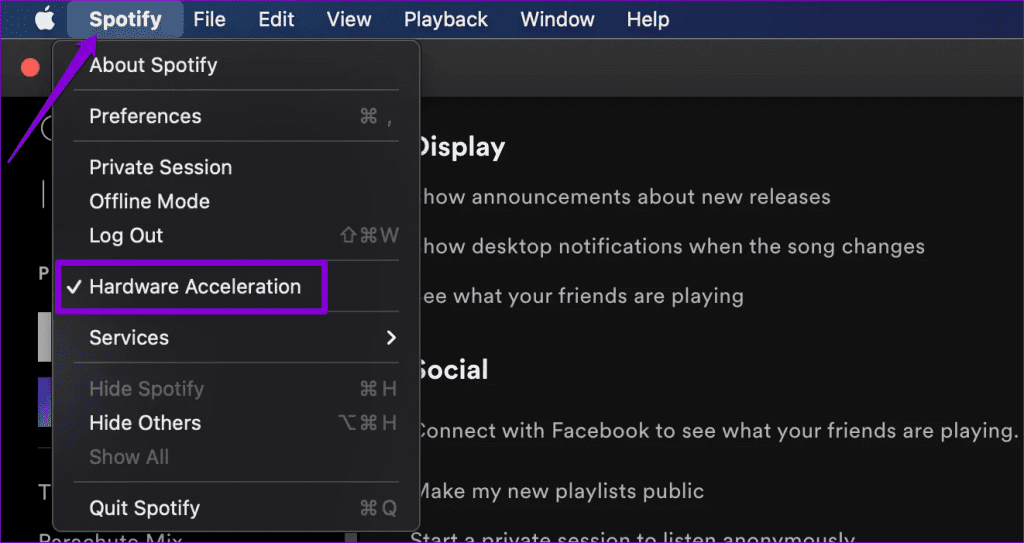Viewport: 1024px width, 543px height.
Task: Open the Help menu
Action: coord(648,20)
